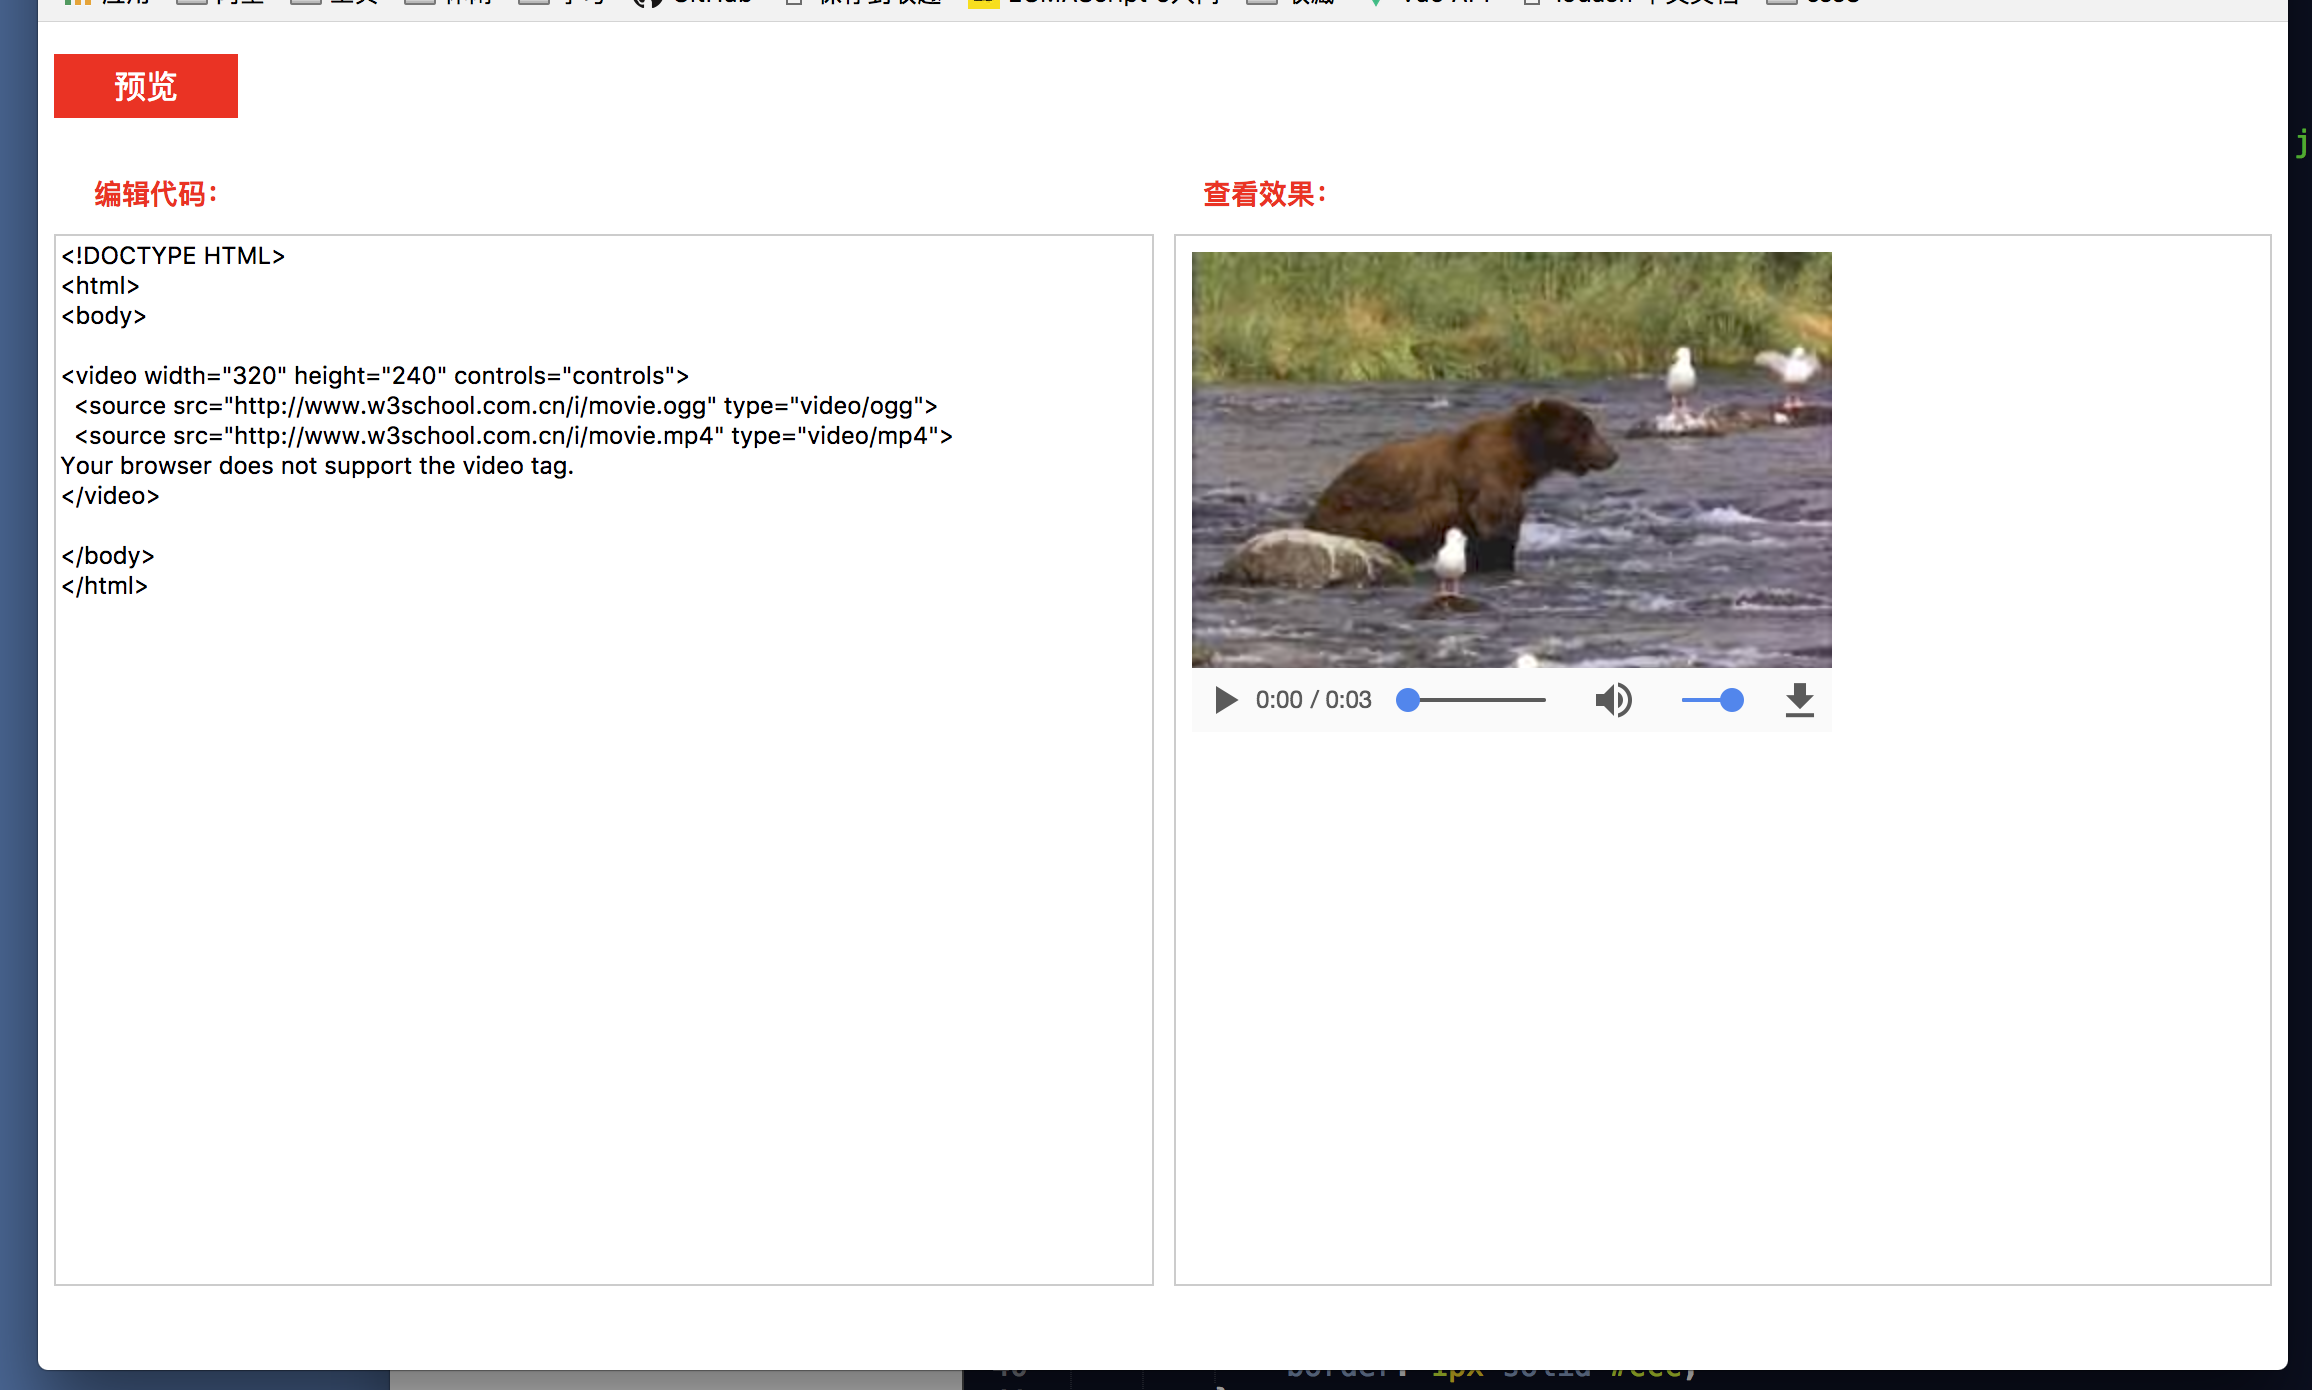Viewport: 2312px width, 1390px height.
Task: Click the red 预览 preview button
Action: pyautogui.click(x=145, y=86)
